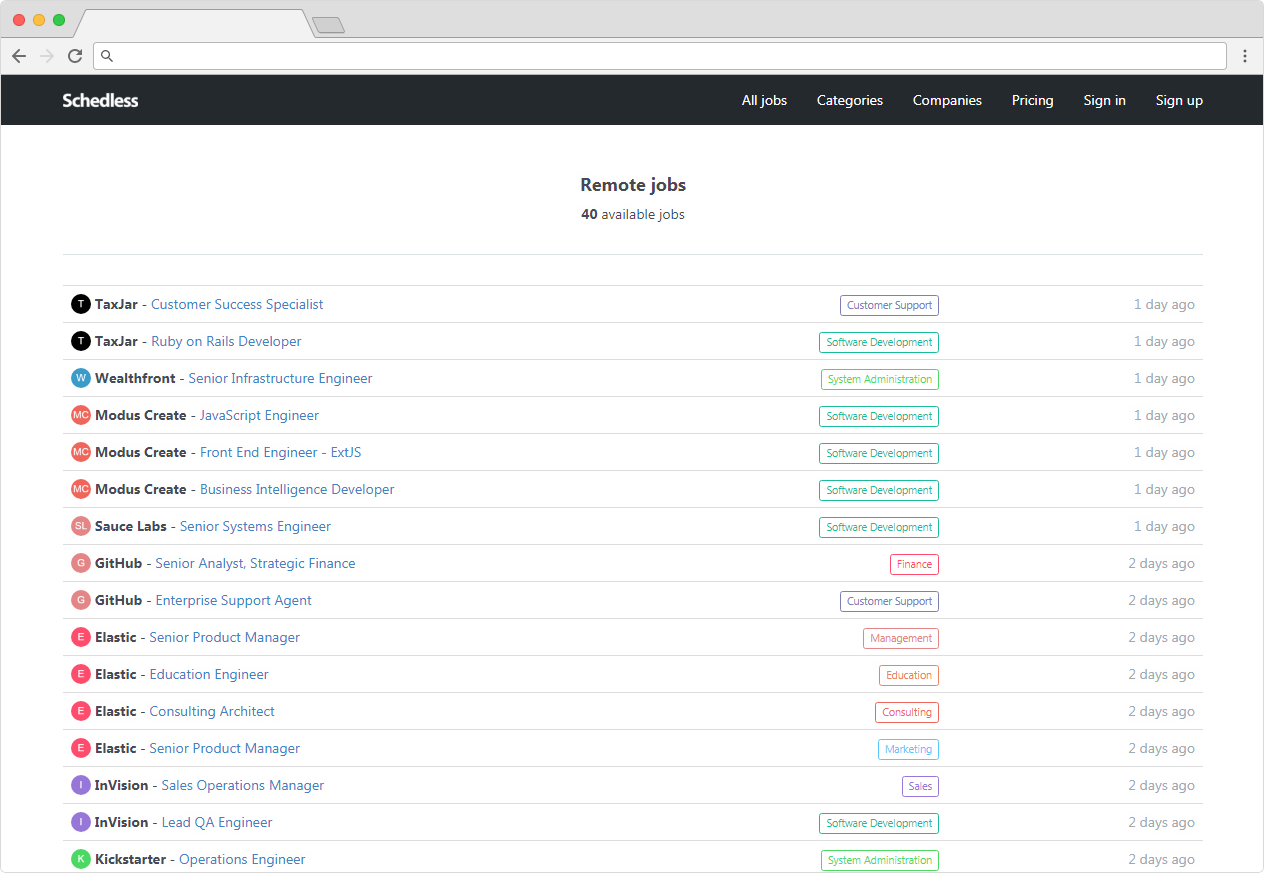Click the Wealthfront W avatar icon
This screenshot has height=873, width=1264.
(81, 378)
